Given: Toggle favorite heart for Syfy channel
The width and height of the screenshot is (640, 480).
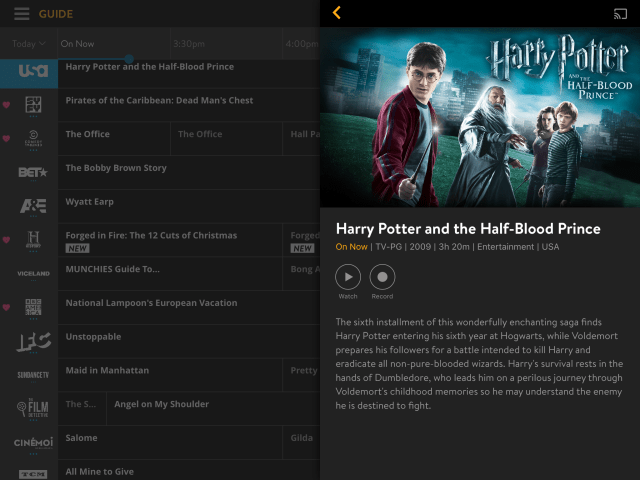Looking at the screenshot, I should coord(7,105).
